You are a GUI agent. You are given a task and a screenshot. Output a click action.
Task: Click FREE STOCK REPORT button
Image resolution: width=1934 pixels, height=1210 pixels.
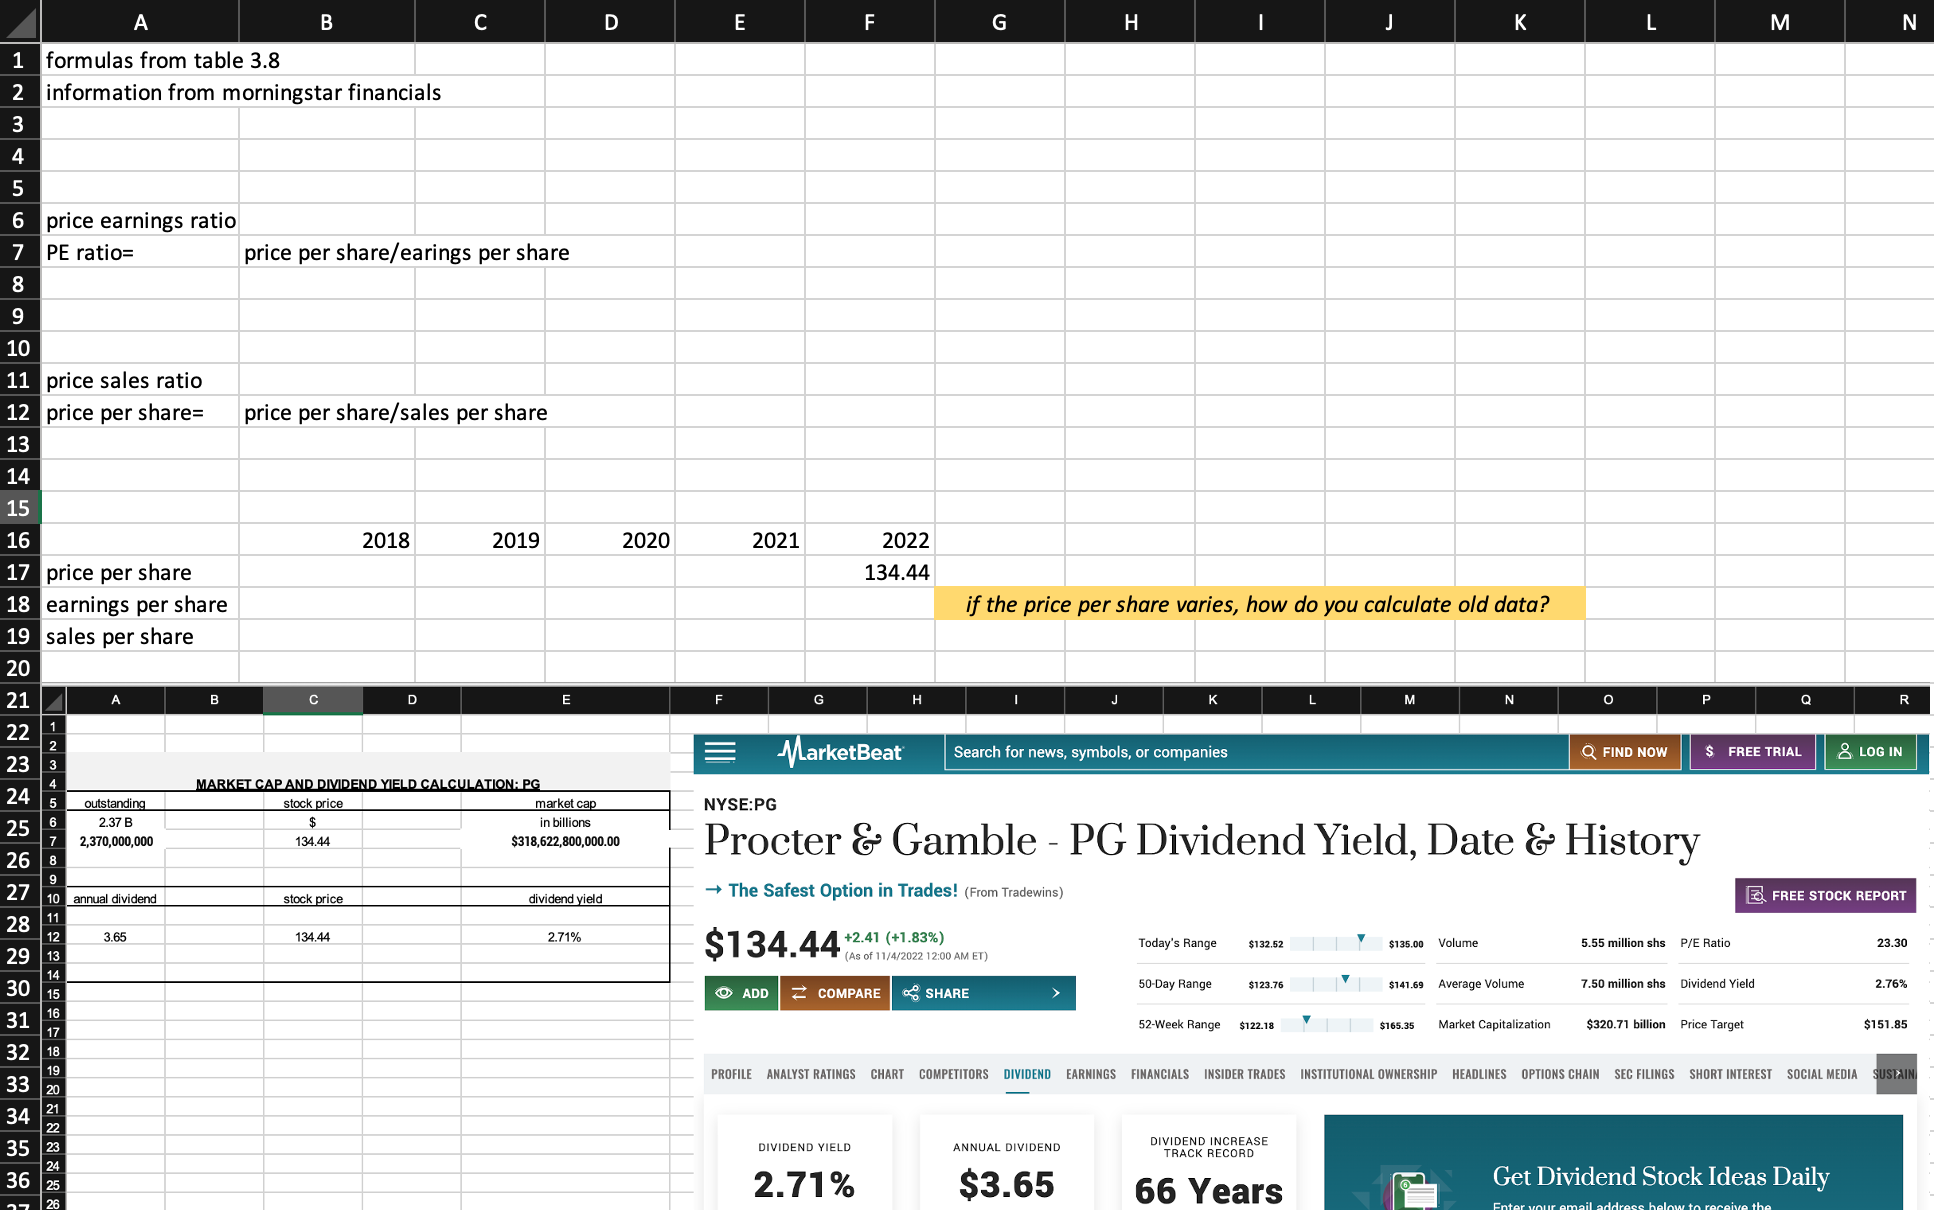[1827, 895]
